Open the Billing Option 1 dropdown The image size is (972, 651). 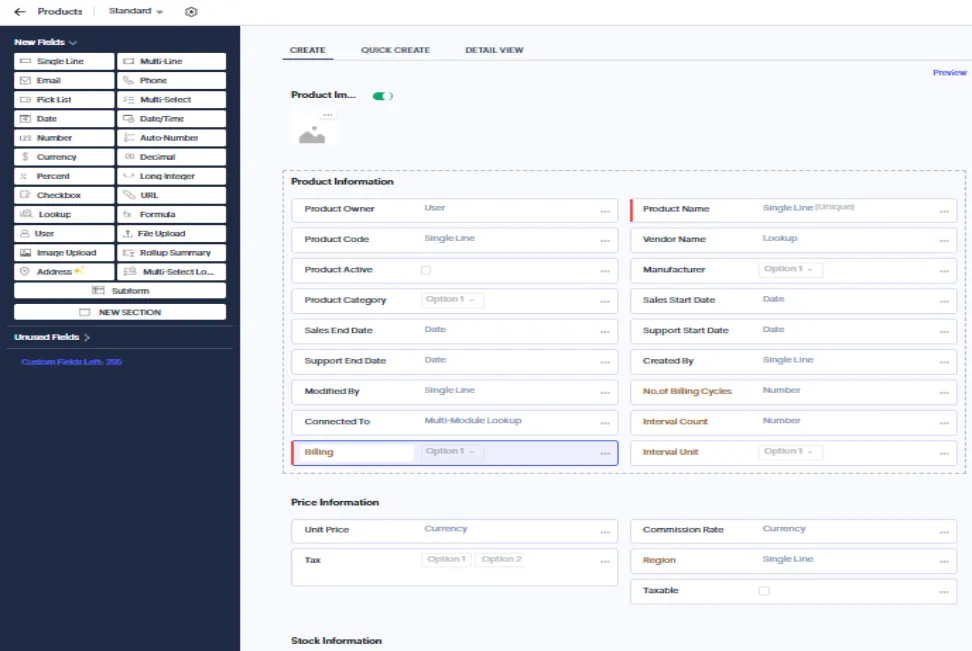(451, 451)
